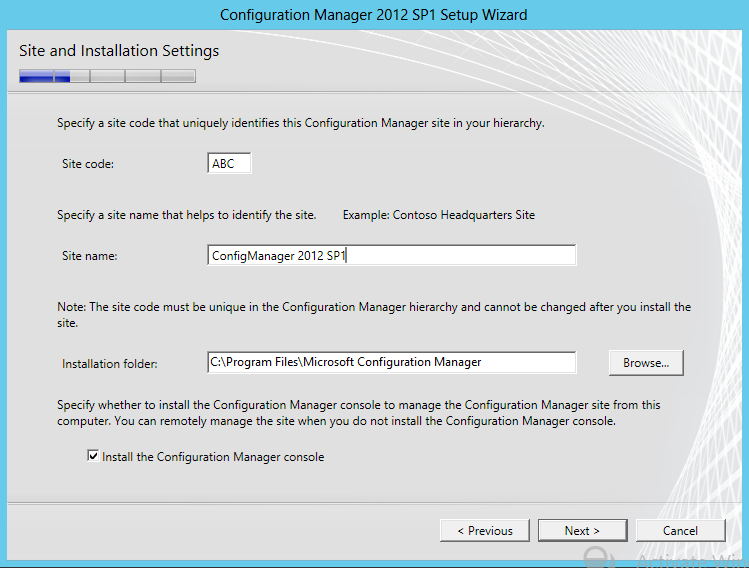Click 'Specify a site code that uniquely identifies' text

coord(300,123)
